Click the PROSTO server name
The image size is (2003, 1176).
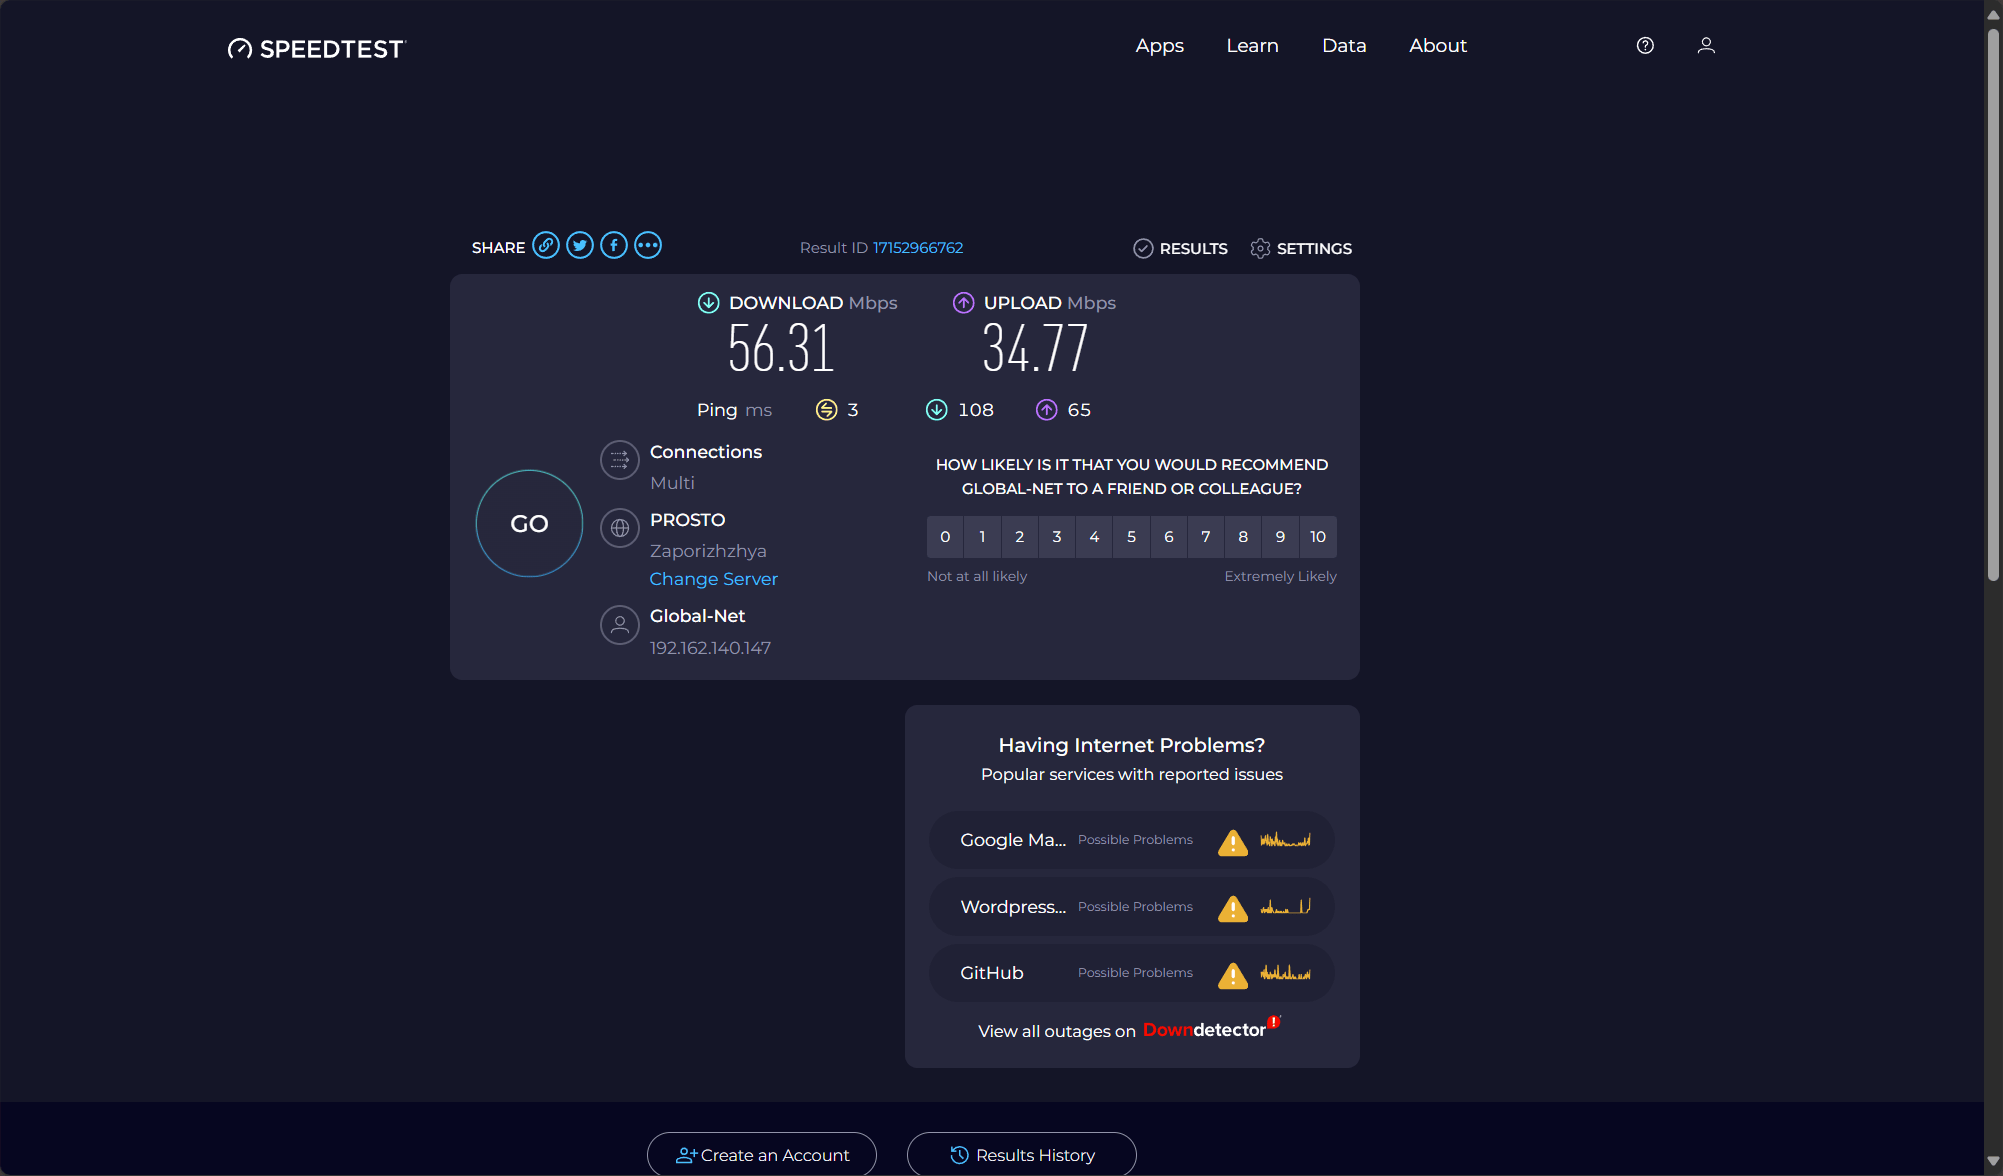coord(687,520)
